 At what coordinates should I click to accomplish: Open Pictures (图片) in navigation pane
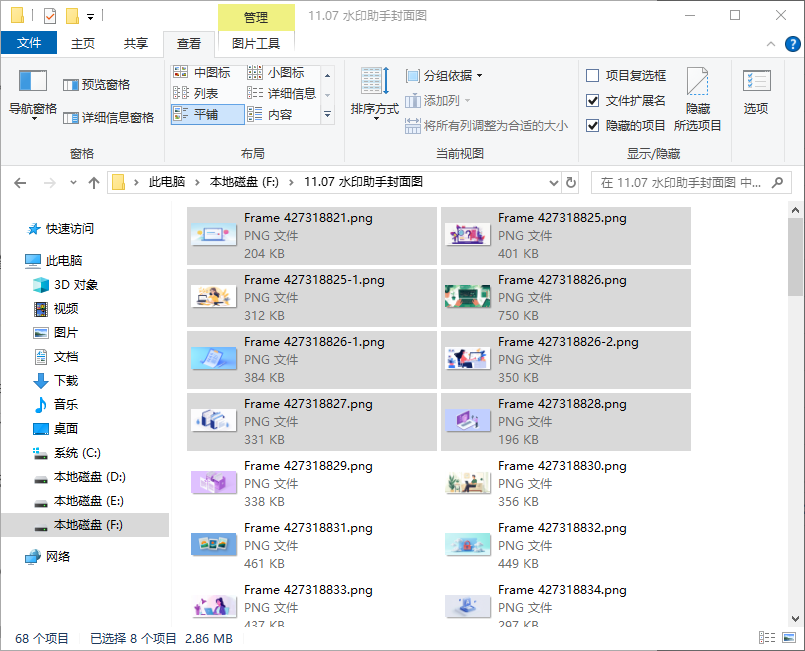pyautogui.click(x=56, y=333)
